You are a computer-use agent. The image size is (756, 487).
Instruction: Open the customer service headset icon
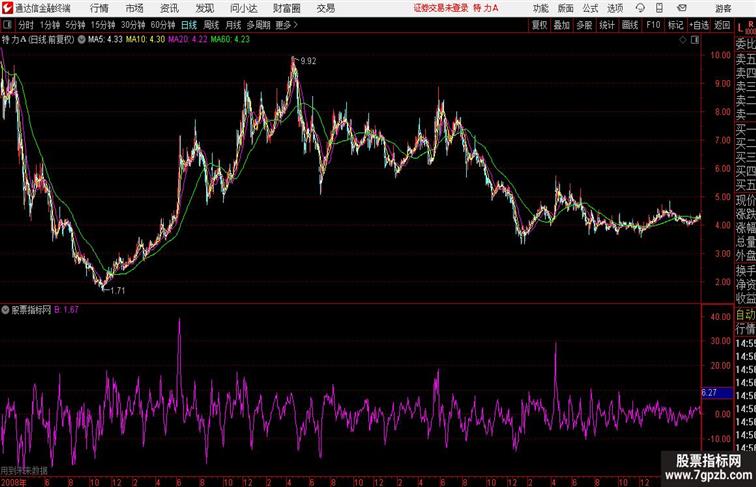click(x=640, y=8)
